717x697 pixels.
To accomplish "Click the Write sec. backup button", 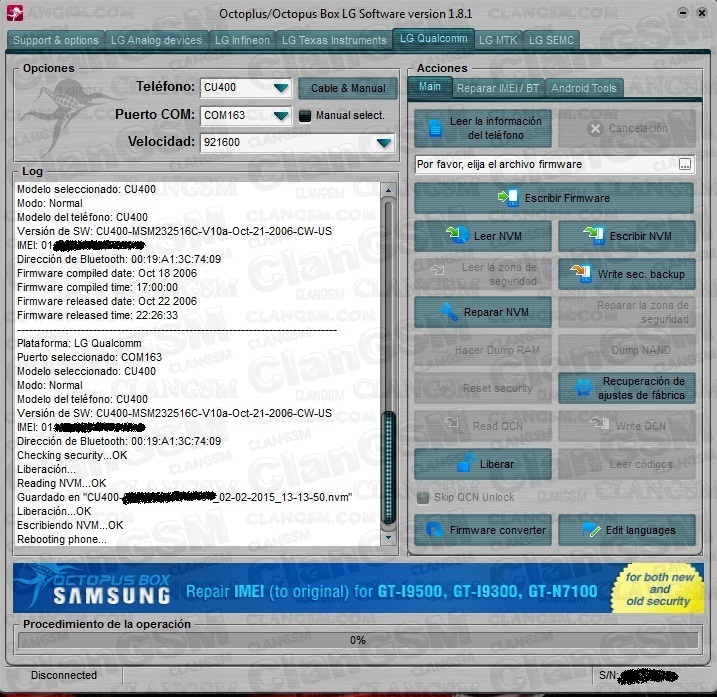I will (x=626, y=274).
